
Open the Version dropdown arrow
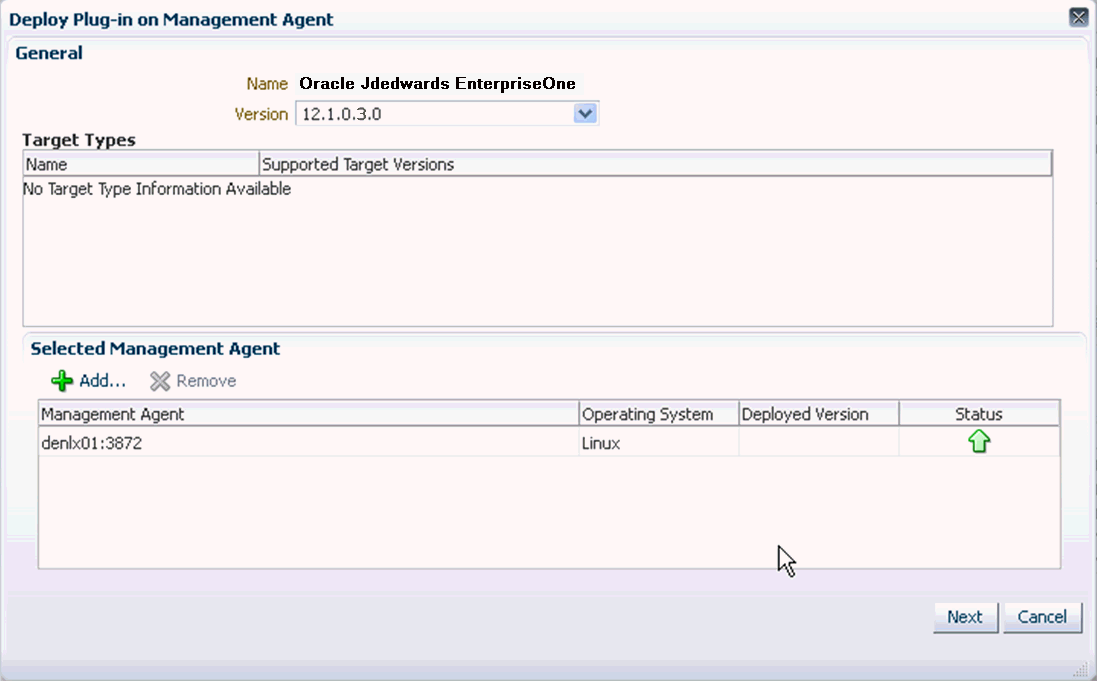pyautogui.click(x=585, y=113)
